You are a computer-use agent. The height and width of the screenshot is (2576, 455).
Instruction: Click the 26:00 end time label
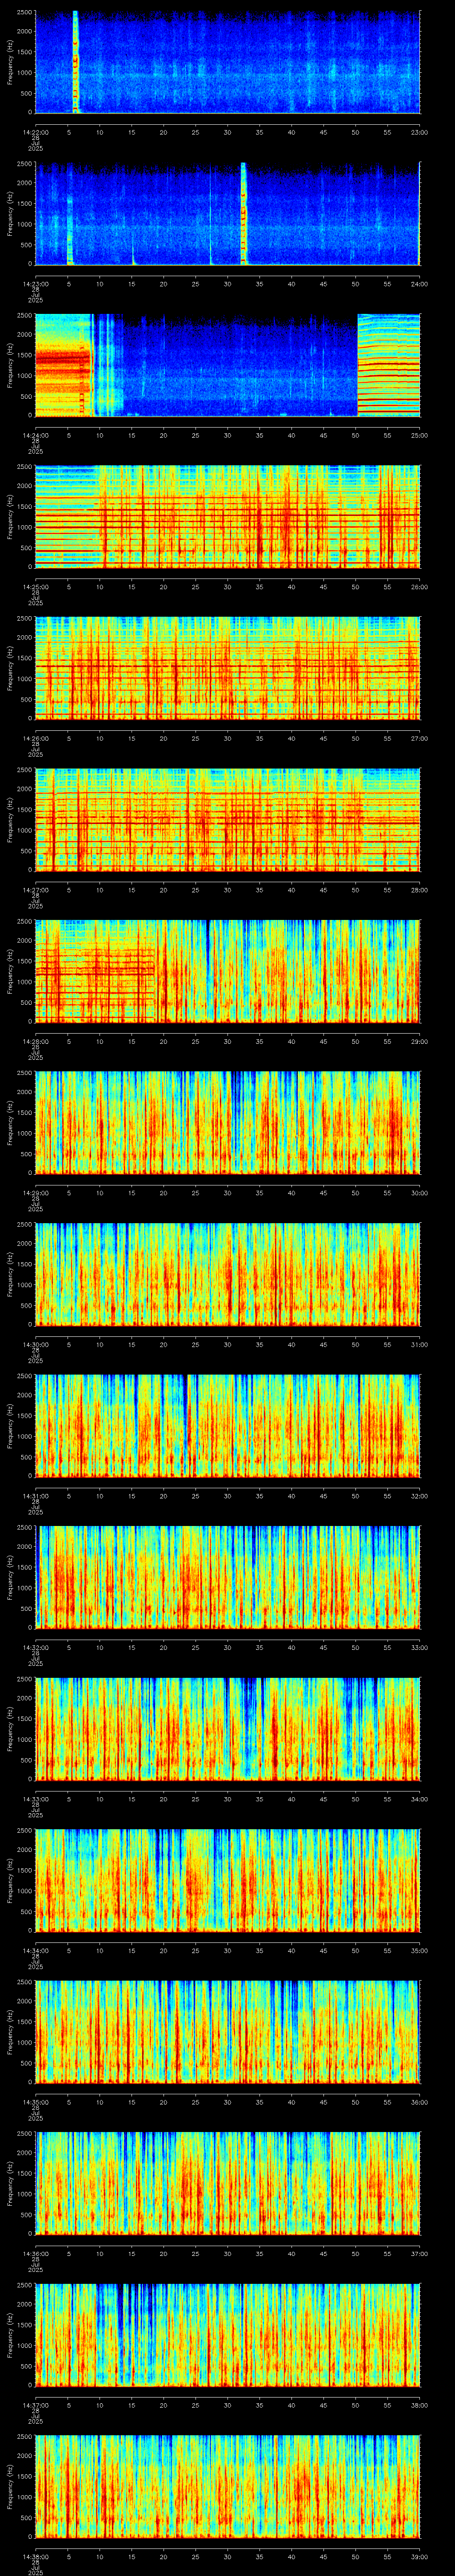click(419, 586)
